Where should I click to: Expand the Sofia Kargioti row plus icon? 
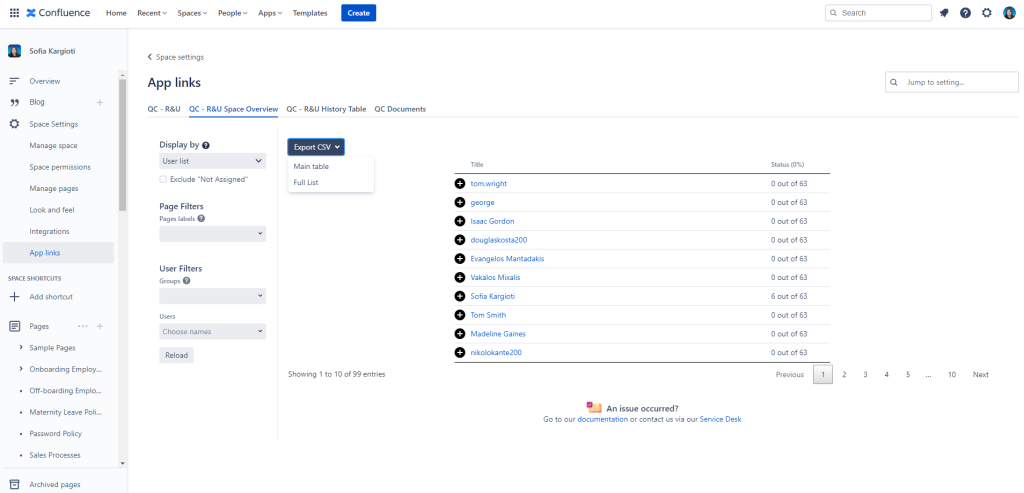[x=460, y=296]
